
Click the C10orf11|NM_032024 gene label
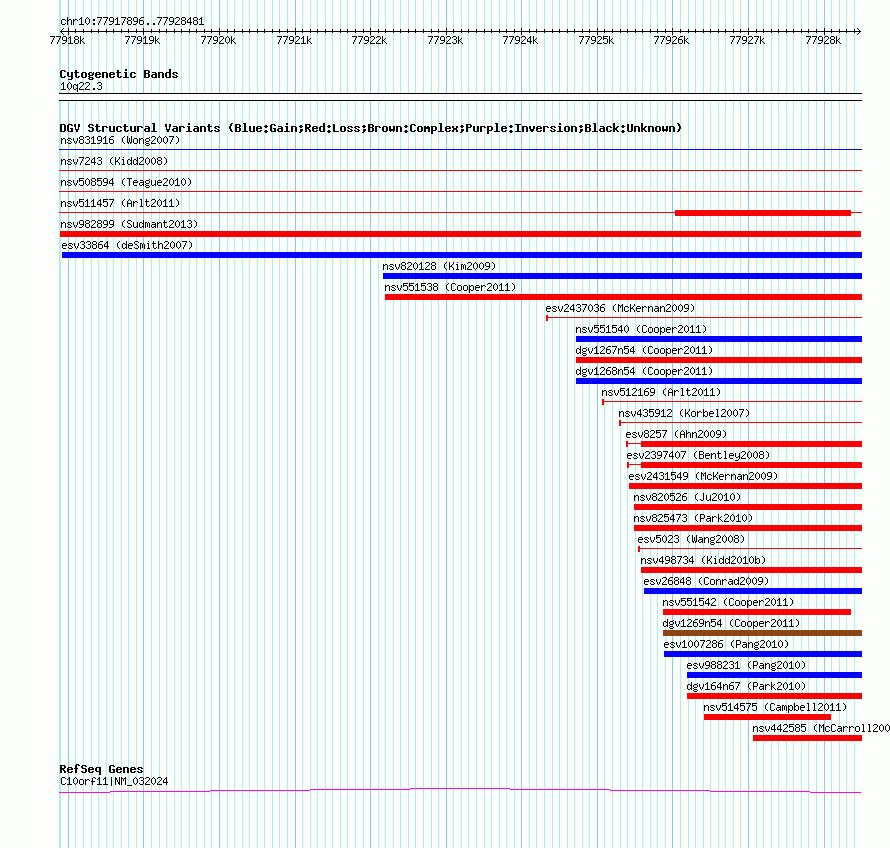click(x=114, y=782)
